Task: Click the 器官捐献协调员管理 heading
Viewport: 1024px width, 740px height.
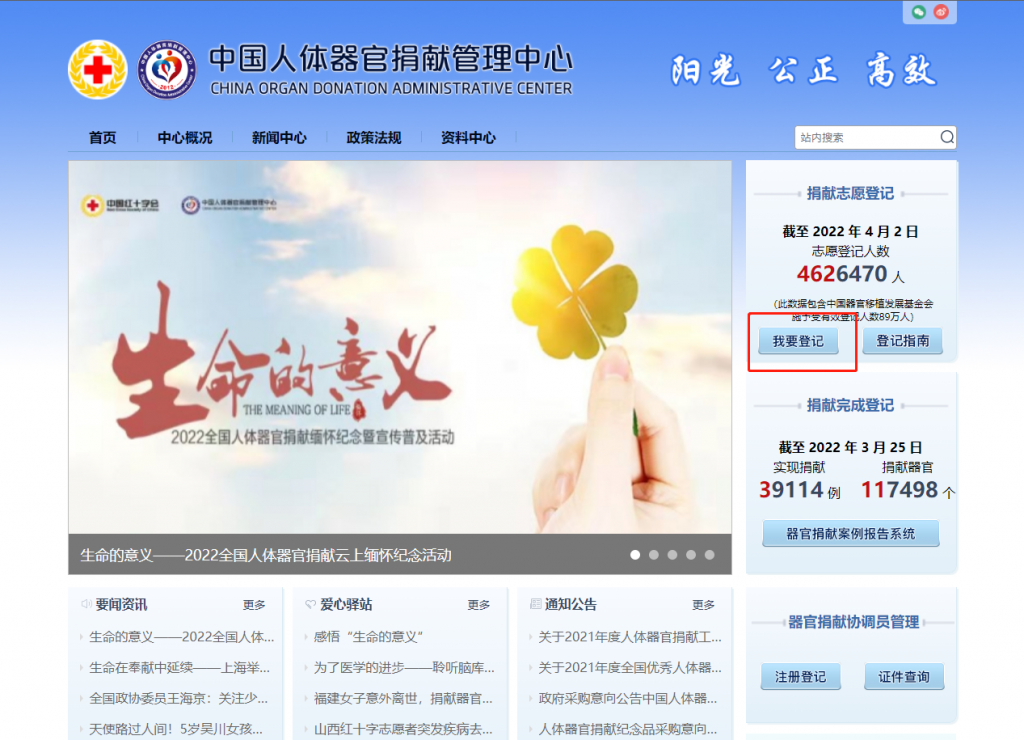Action: (x=854, y=622)
